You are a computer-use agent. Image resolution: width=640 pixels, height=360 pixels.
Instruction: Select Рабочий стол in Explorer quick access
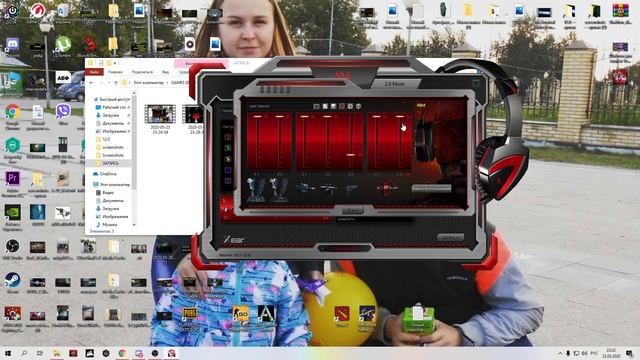[x=114, y=107]
